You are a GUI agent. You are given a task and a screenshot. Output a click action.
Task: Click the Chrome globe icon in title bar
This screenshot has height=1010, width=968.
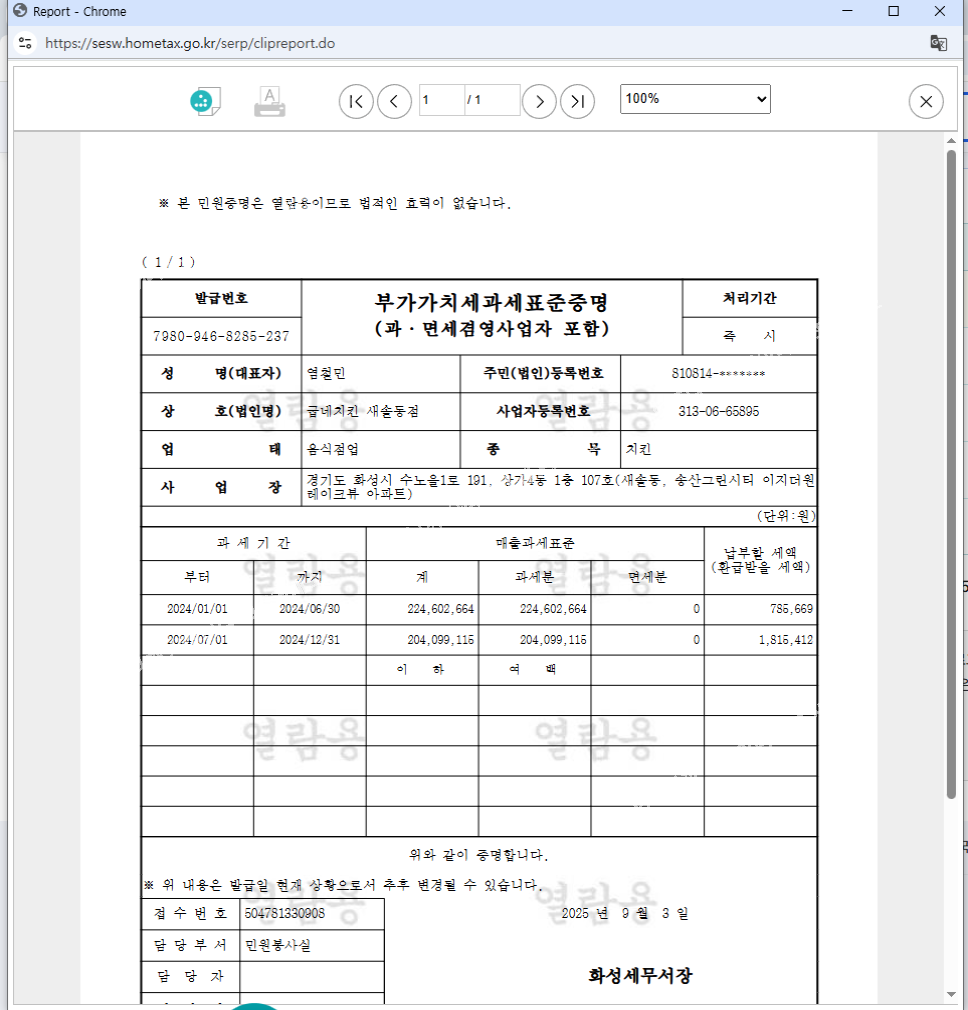point(18,11)
